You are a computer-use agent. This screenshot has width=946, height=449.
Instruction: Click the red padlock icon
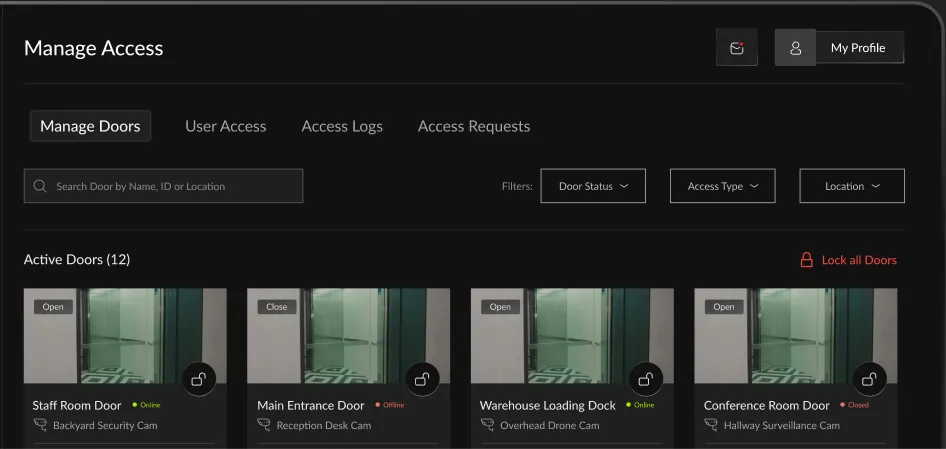[x=806, y=260]
